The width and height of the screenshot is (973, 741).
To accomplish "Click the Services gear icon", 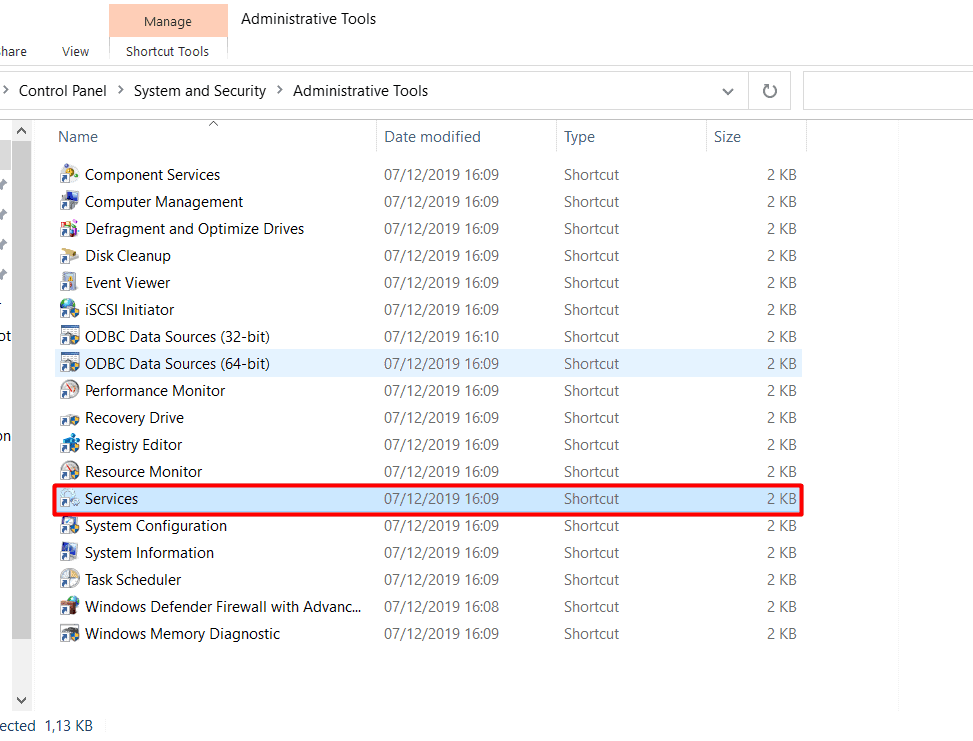I will coord(69,498).
